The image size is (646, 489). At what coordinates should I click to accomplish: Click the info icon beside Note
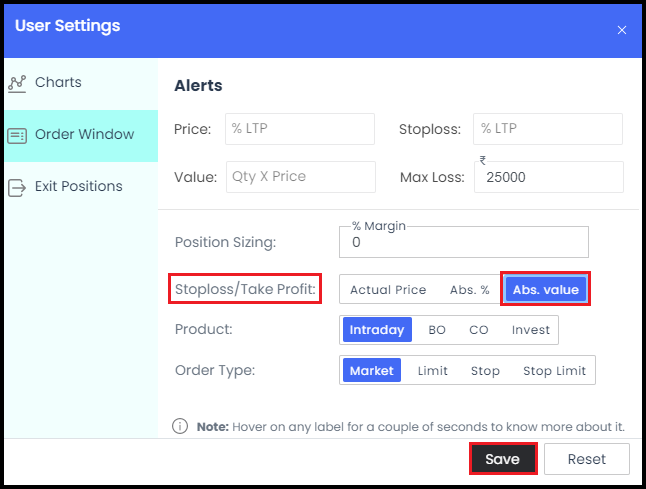[x=180, y=426]
